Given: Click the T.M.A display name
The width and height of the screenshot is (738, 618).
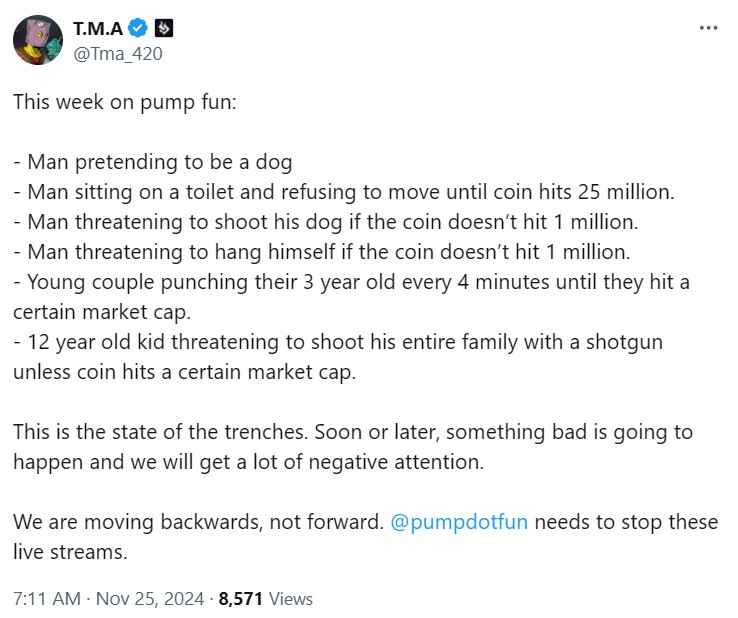Looking at the screenshot, I should point(100,29).
